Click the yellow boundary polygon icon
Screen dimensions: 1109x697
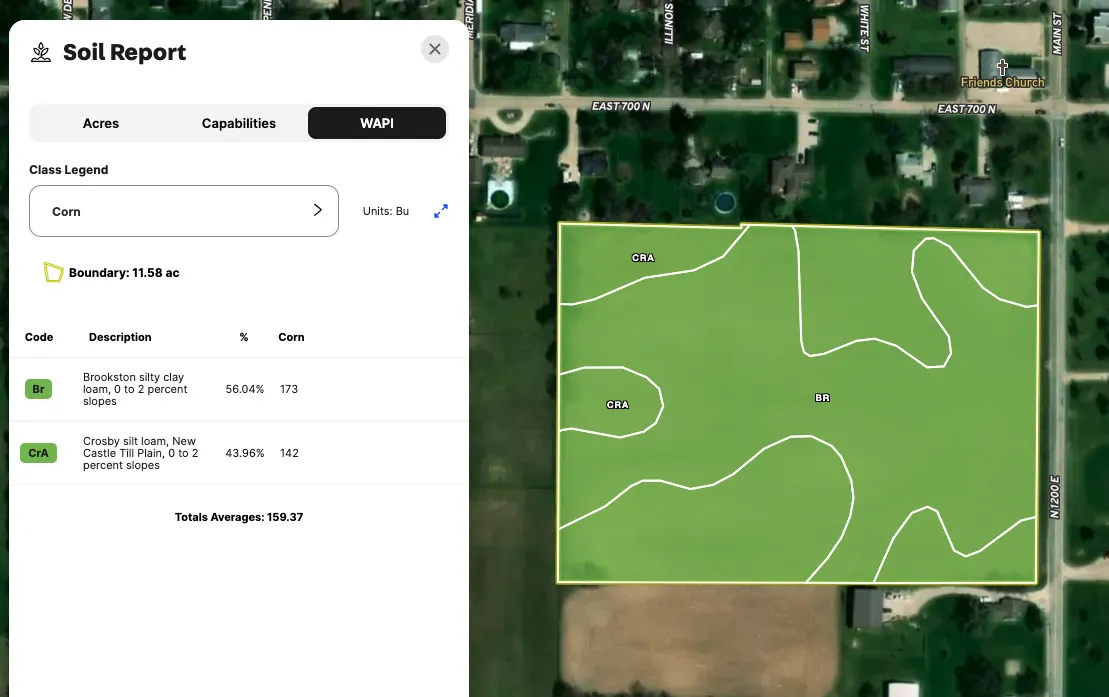[x=53, y=272]
